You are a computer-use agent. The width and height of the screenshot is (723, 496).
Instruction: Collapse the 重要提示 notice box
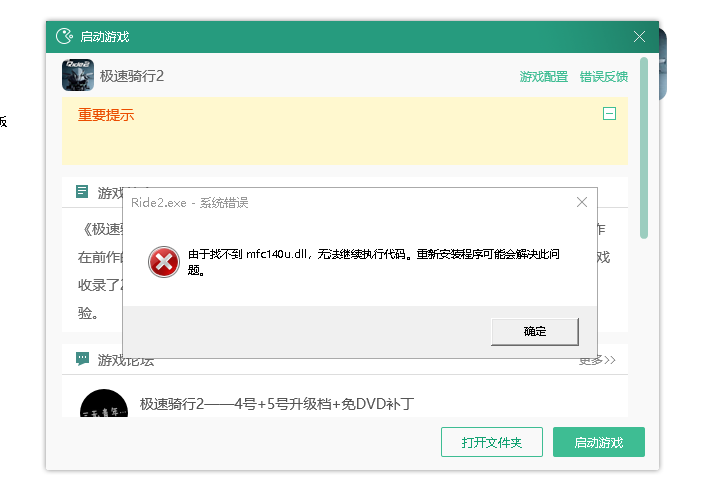tap(609, 113)
